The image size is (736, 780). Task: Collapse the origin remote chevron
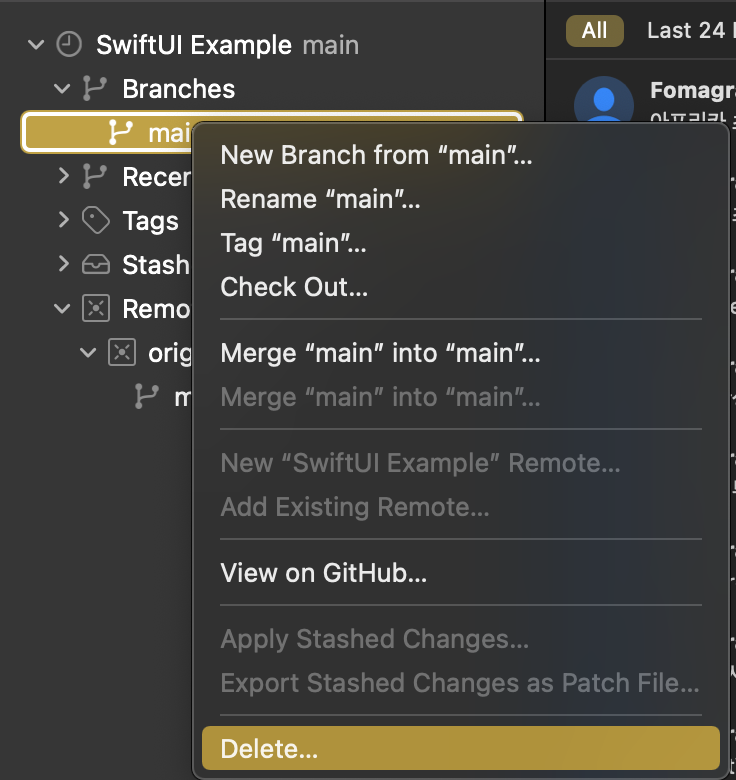point(88,353)
